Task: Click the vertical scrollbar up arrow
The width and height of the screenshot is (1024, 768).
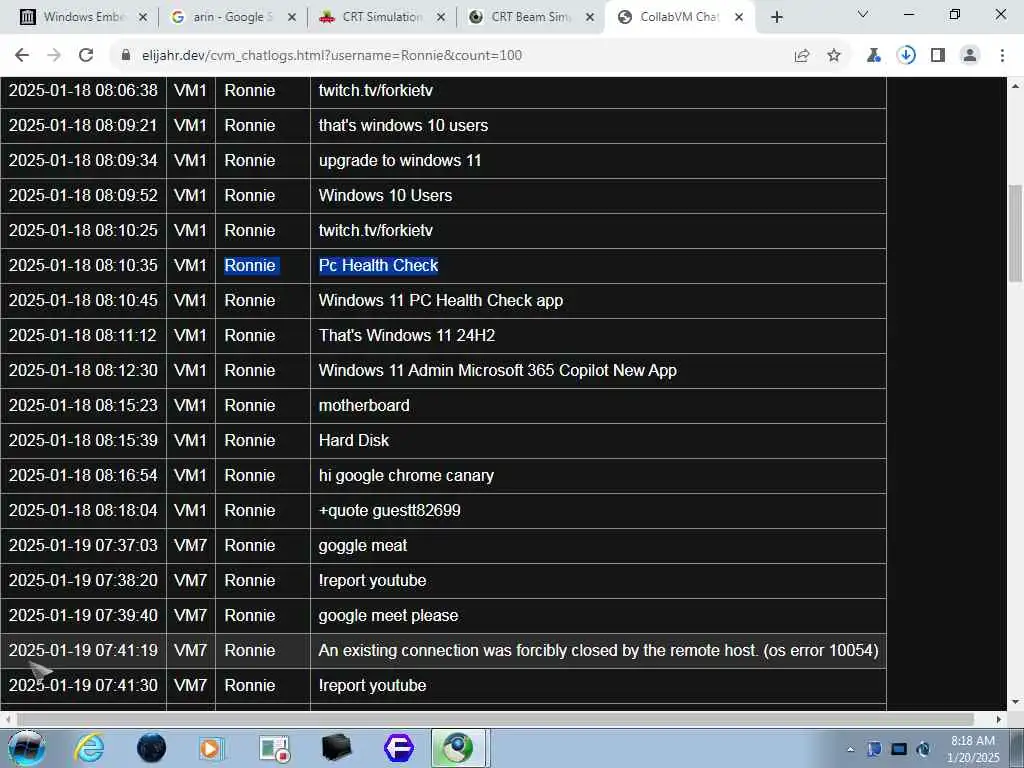Action: (x=1016, y=86)
